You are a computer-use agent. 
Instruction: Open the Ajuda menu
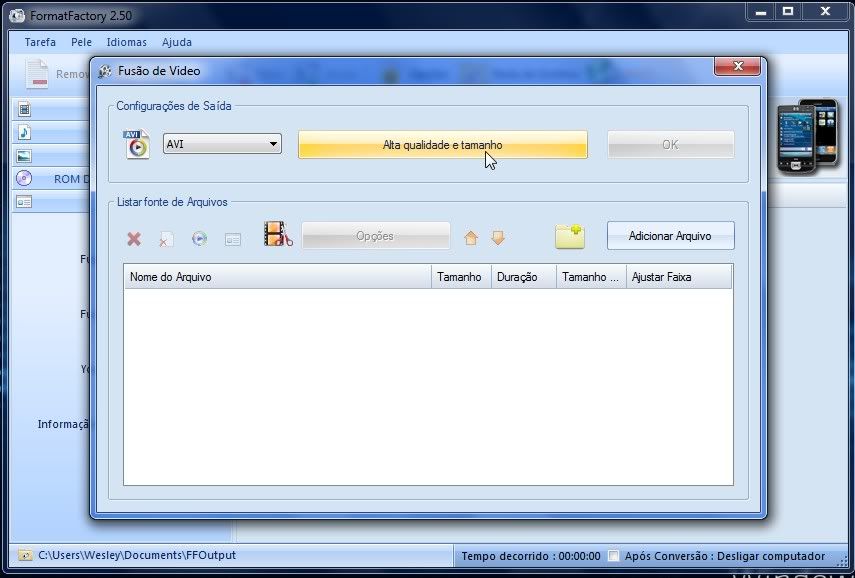(x=177, y=42)
